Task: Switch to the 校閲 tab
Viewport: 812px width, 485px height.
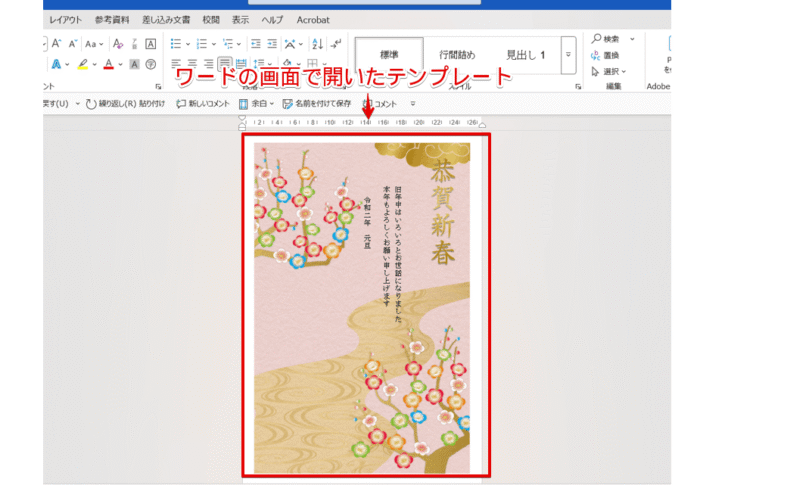Action: point(211,20)
